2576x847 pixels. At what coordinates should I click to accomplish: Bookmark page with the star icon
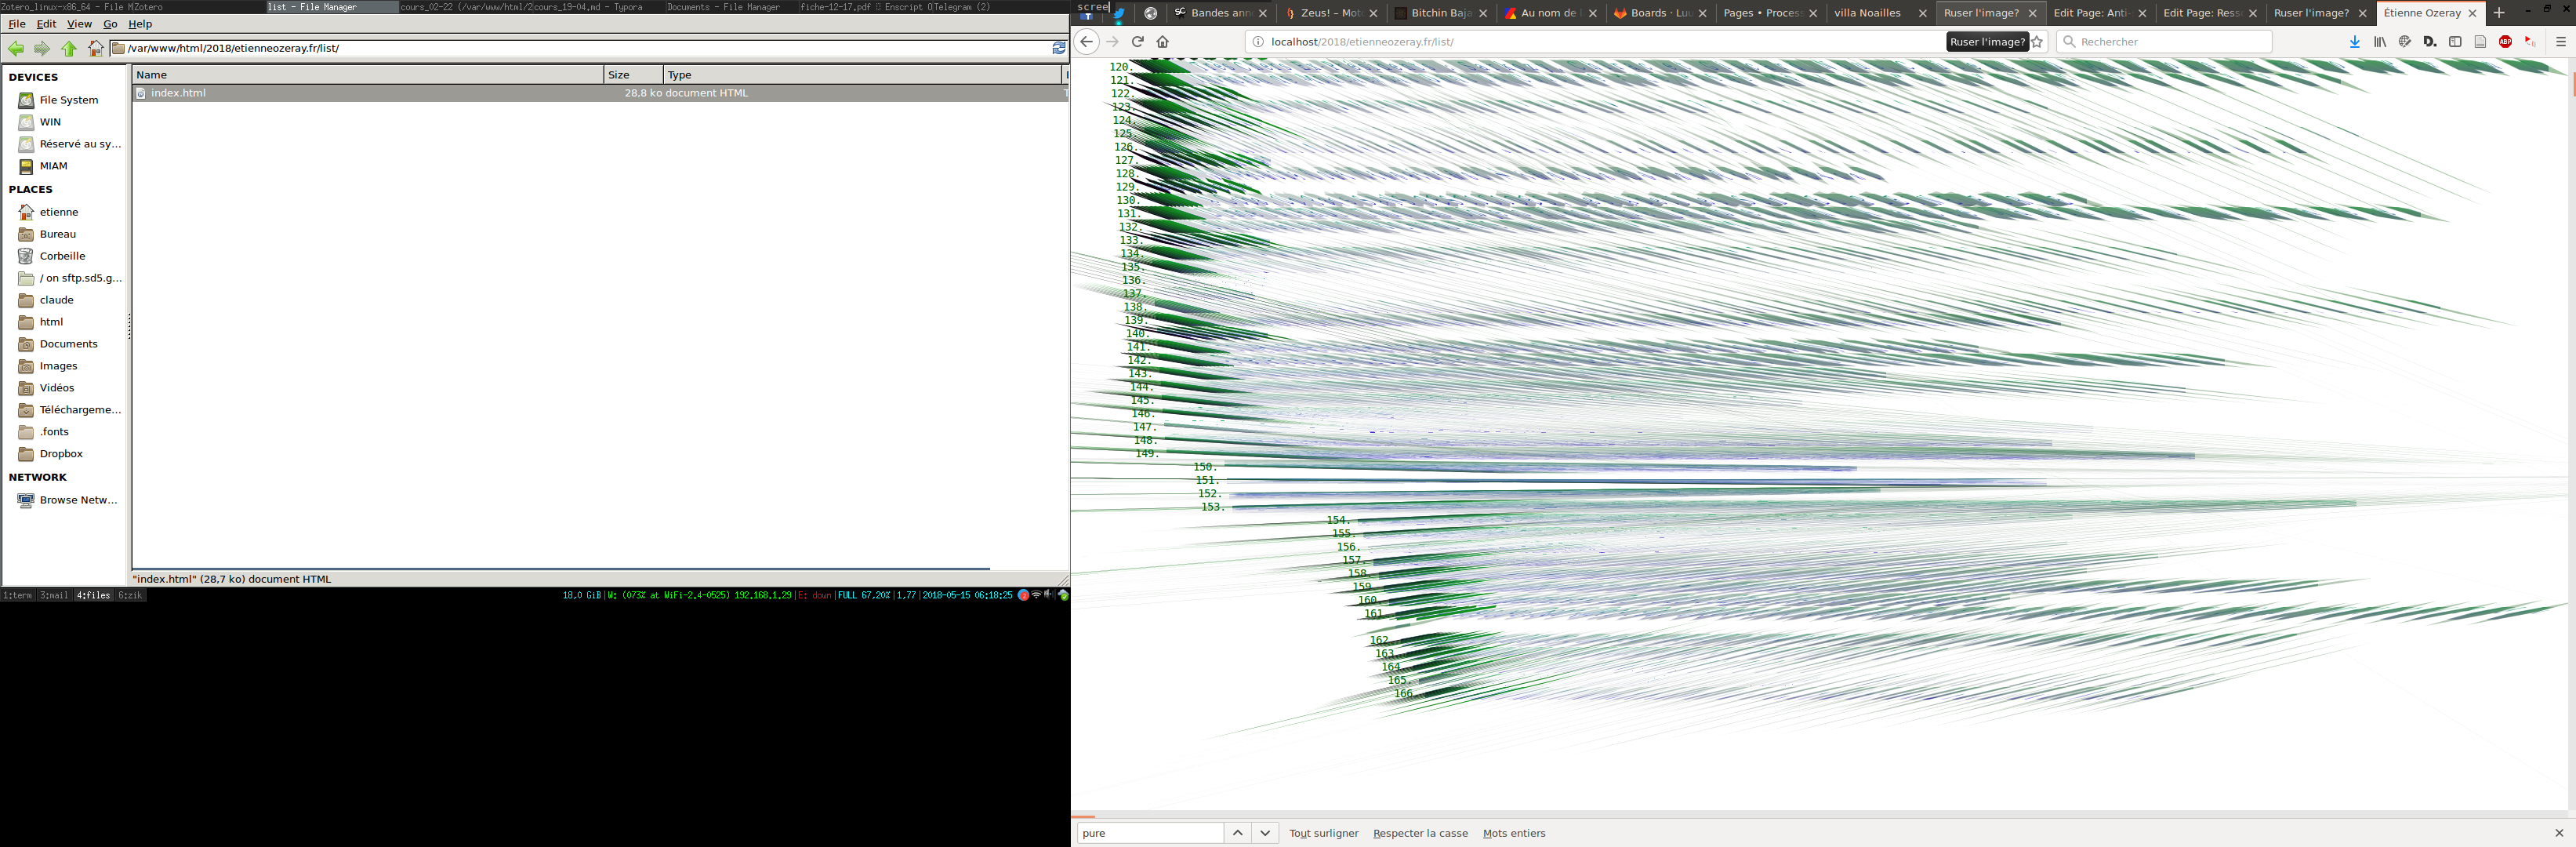coord(2037,42)
